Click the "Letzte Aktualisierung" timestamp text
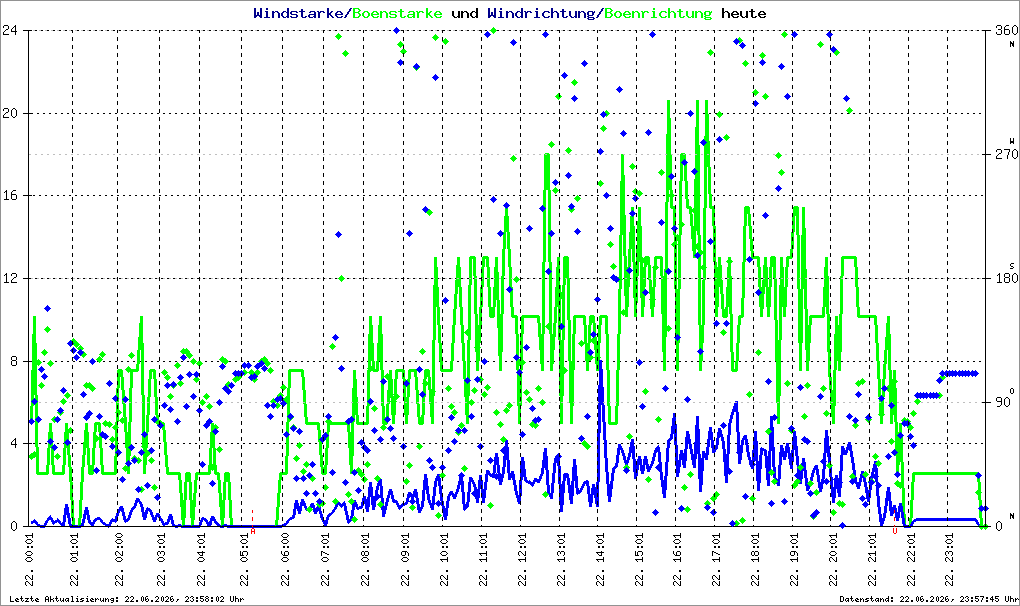 [127, 599]
